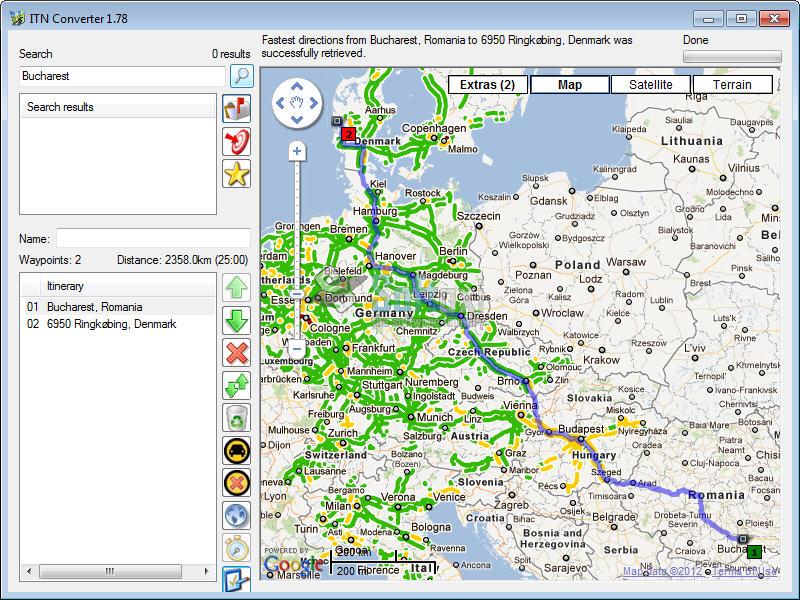Viewport: 800px width, 600px height.
Task: Open the Terms of Use link
Action: click(x=744, y=571)
